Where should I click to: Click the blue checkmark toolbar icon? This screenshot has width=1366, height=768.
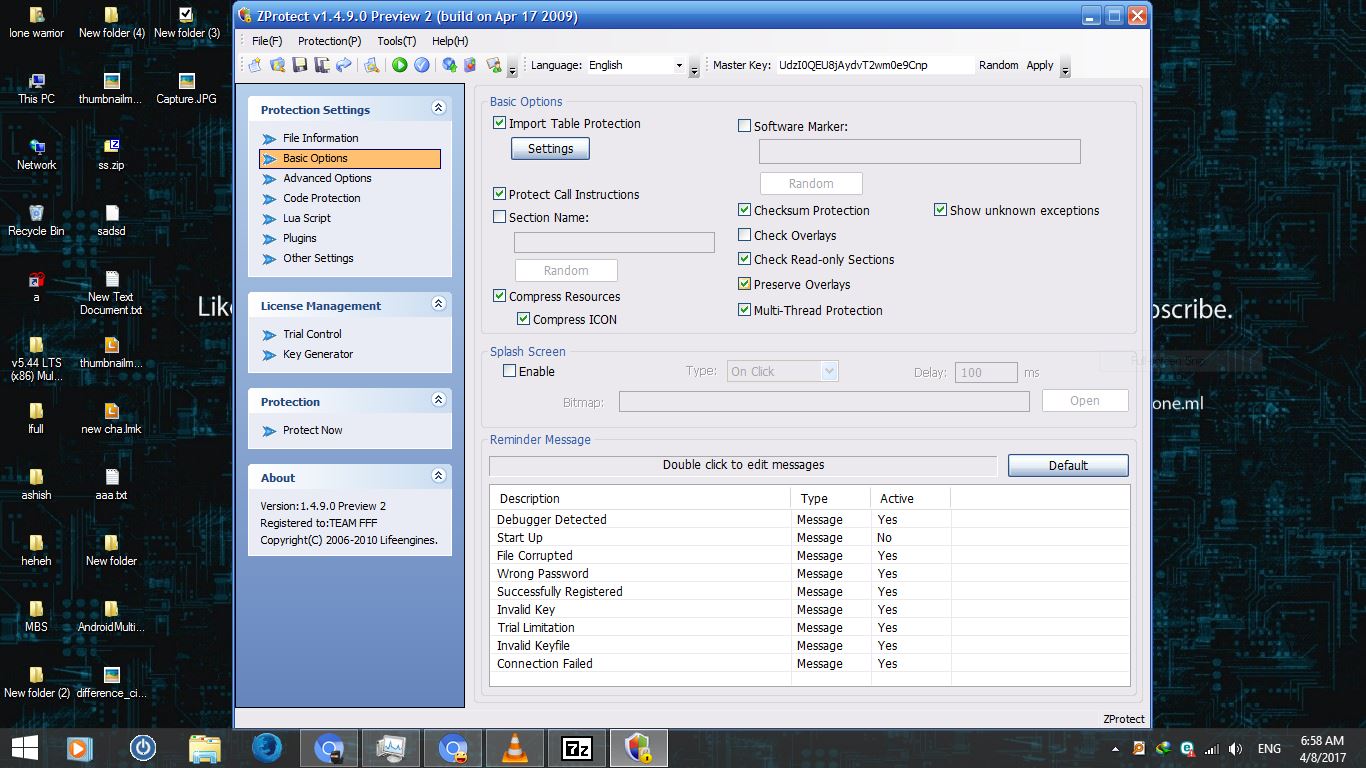(421, 65)
